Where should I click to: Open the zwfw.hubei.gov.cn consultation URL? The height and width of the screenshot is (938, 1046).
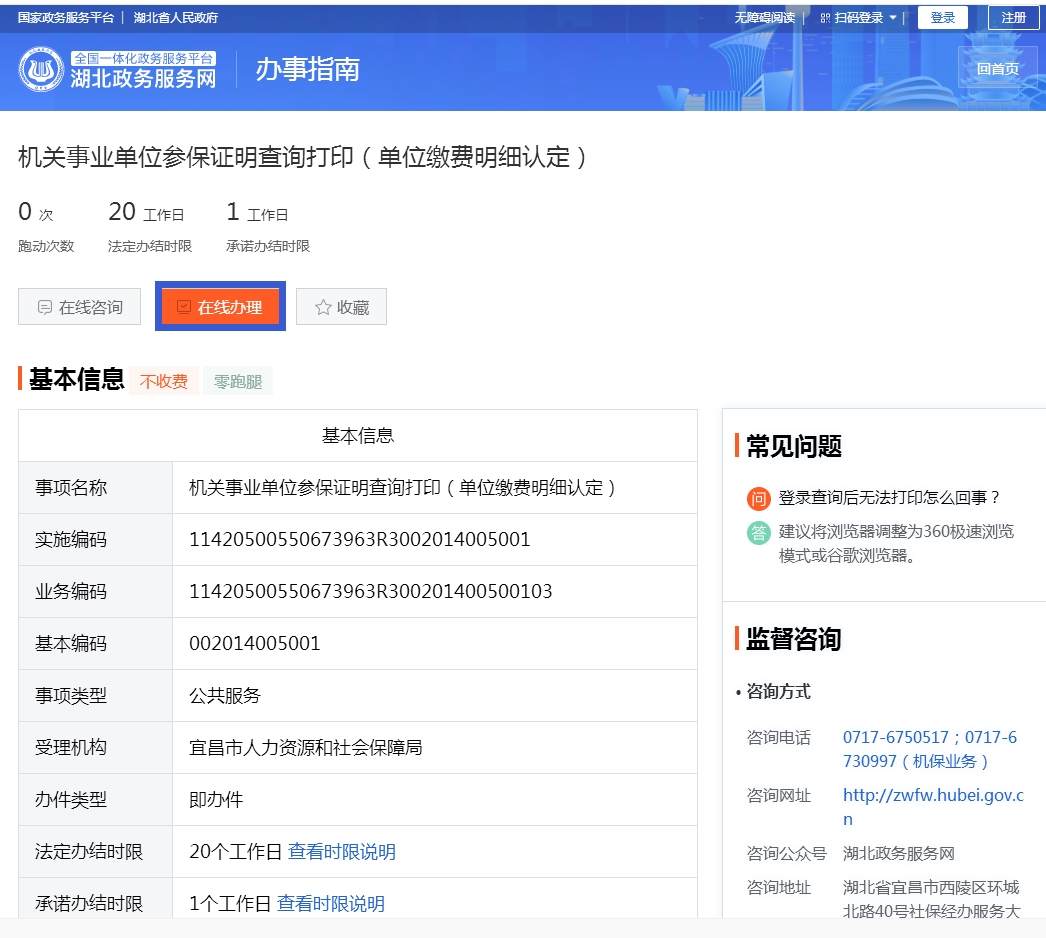(x=932, y=796)
